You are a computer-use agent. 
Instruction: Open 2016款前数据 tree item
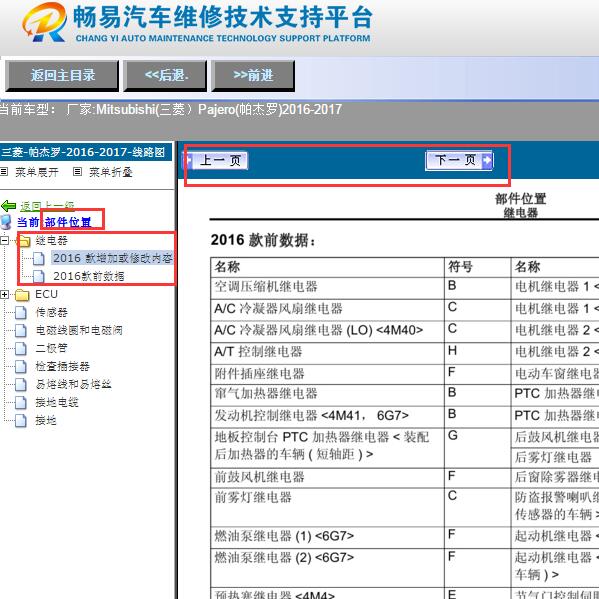tap(89, 276)
